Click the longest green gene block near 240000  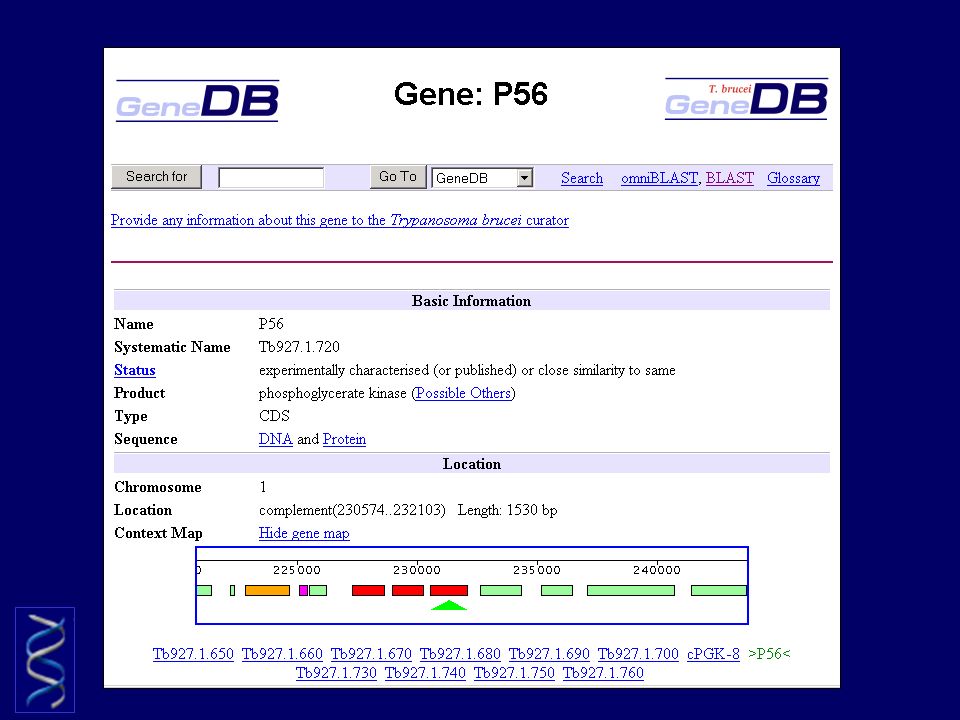(x=631, y=590)
